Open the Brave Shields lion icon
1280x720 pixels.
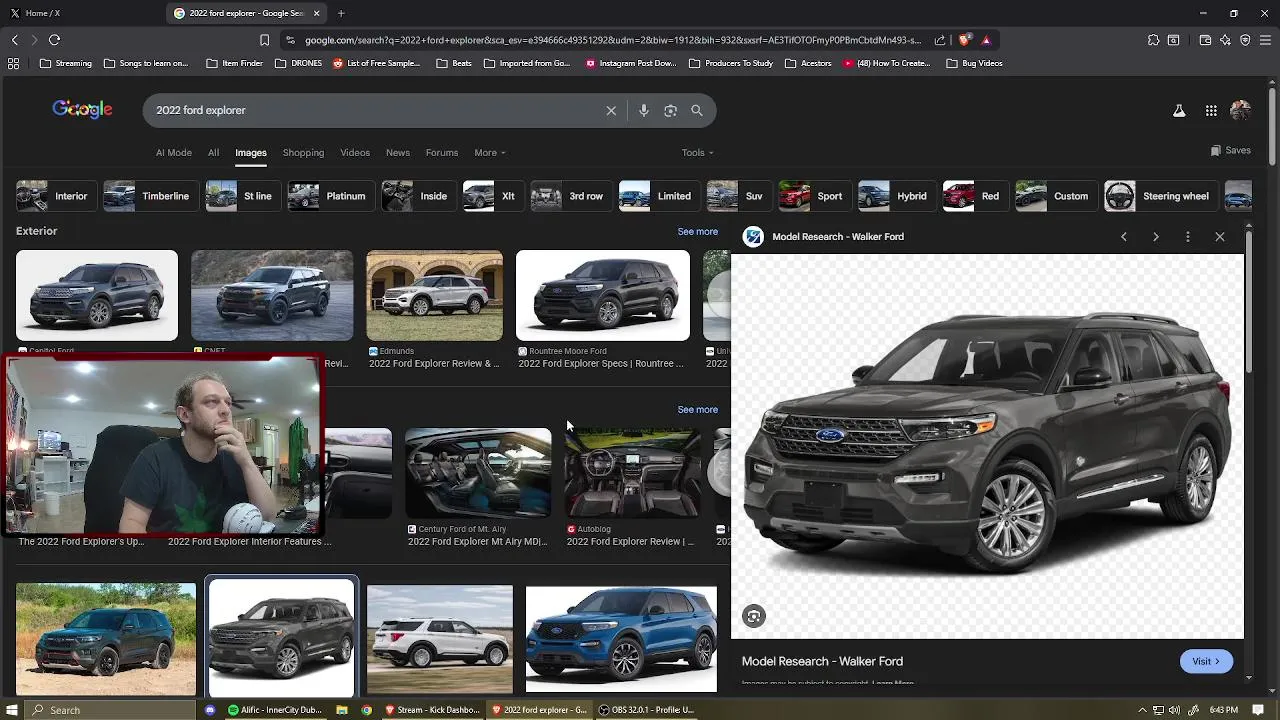click(964, 40)
